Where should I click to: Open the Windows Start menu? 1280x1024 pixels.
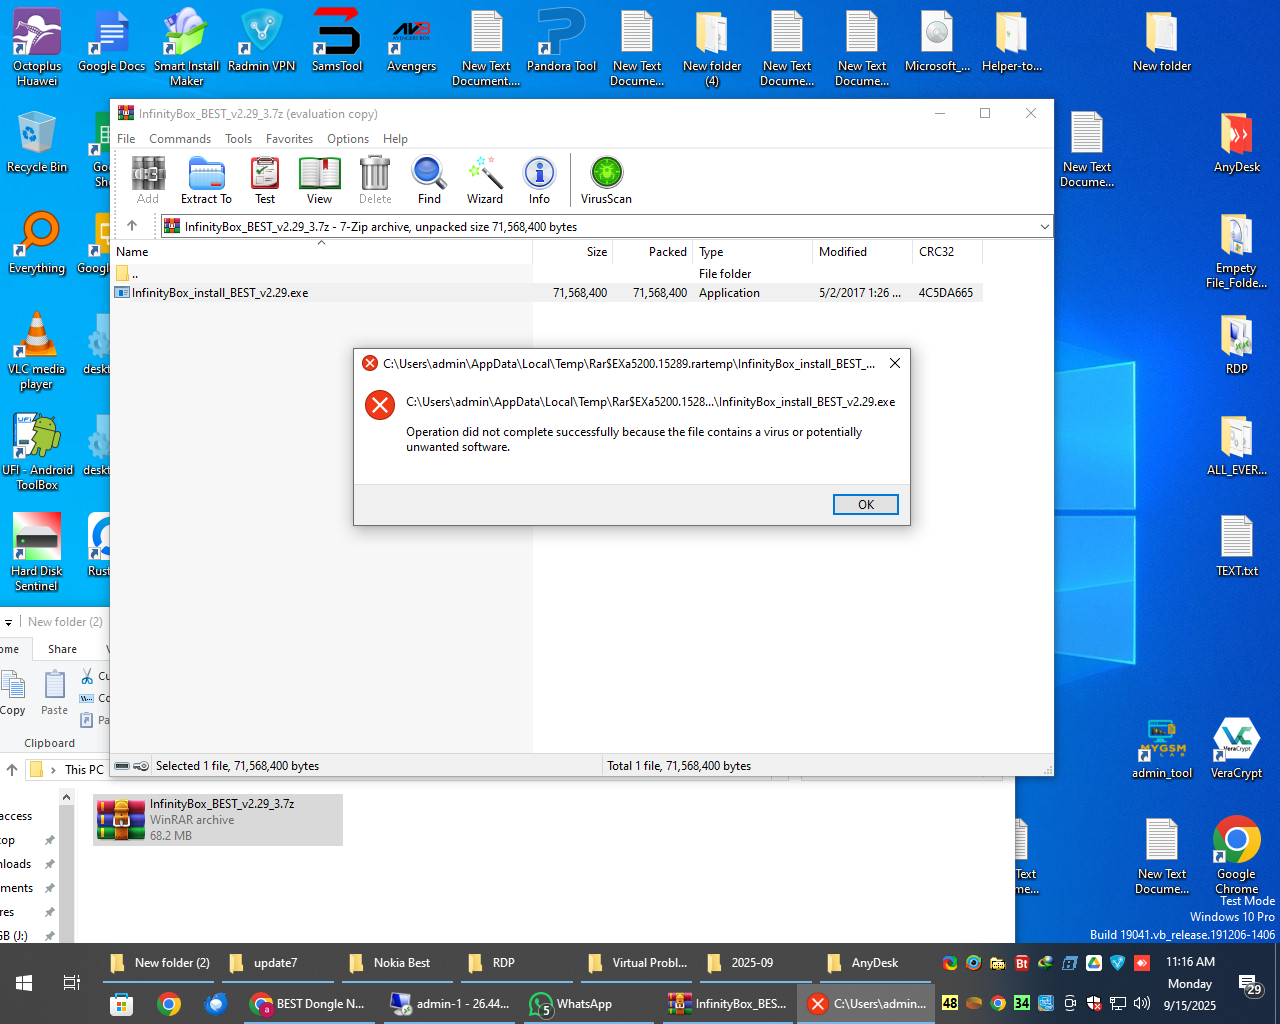coord(24,983)
